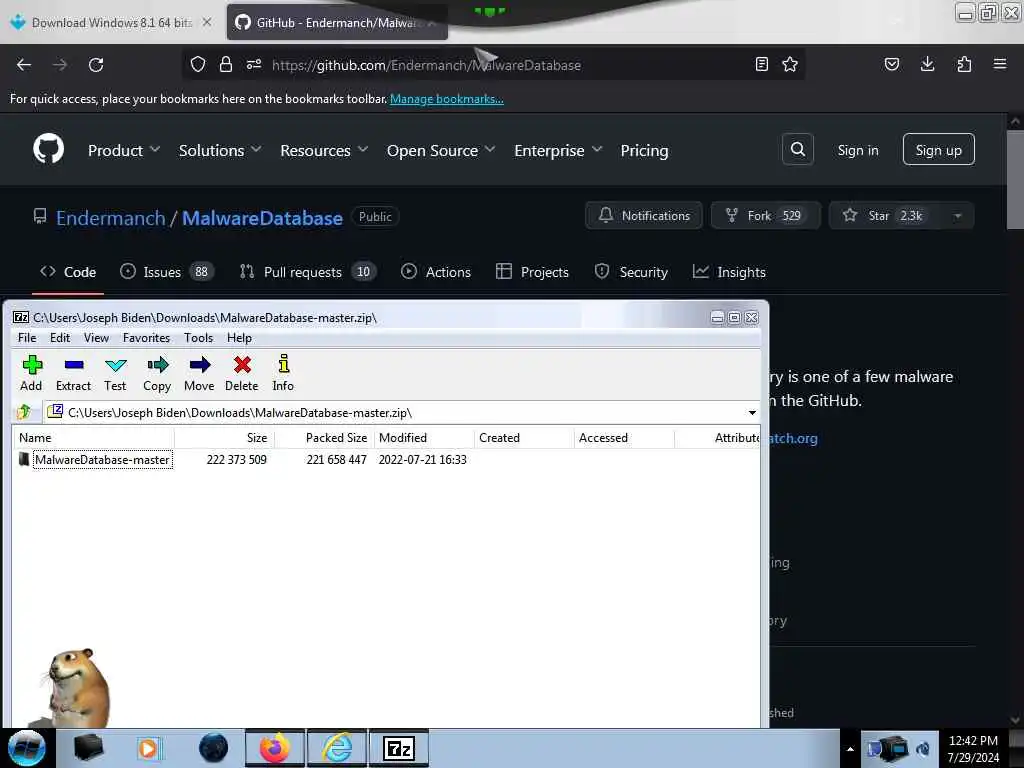Open 7-Zip Favorites menu
Image resolution: width=1024 pixels, height=768 pixels.
pyautogui.click(x=146, y=338)
